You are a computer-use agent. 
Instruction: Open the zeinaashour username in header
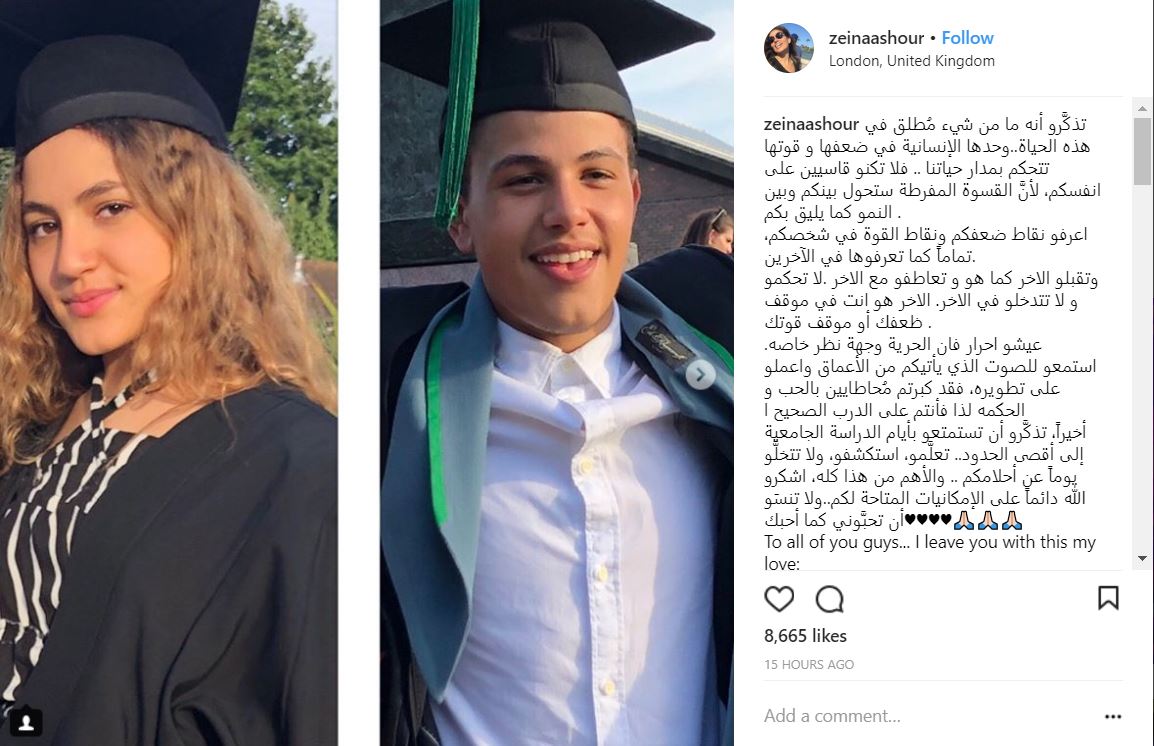point(876,38)
